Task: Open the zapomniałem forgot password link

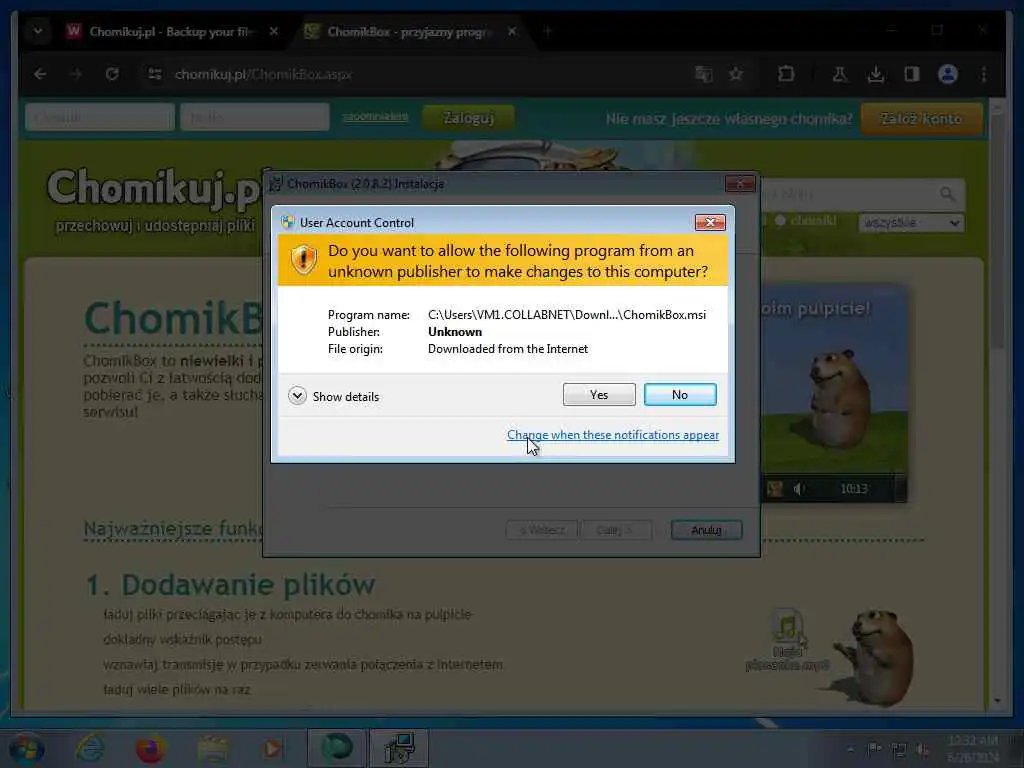Action: coord(376,116)
